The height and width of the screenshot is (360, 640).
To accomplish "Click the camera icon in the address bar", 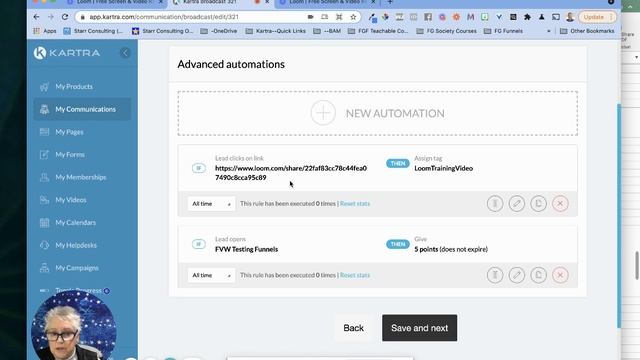I will pyautogui.click(x=310, y=17).
